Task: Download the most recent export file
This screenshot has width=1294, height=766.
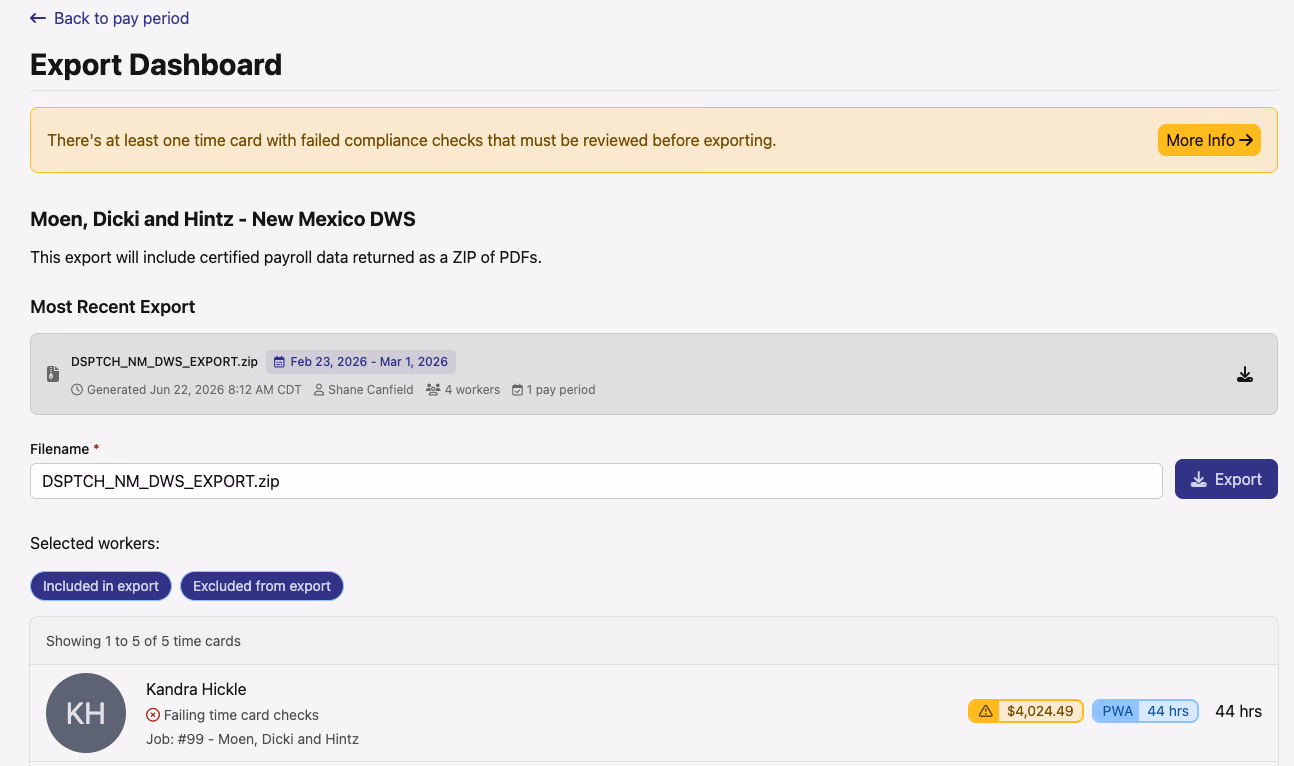Action: [x=1245, y=375]
